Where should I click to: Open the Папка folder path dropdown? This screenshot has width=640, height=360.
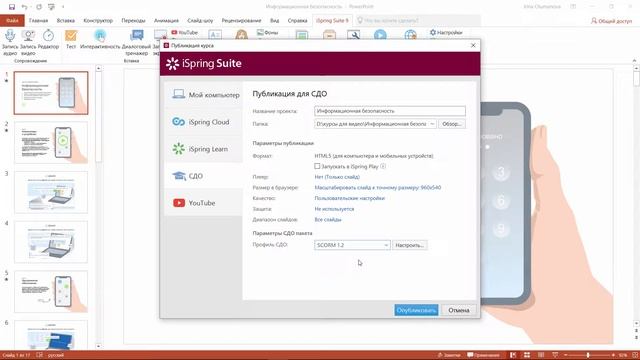tap(432, 124)
